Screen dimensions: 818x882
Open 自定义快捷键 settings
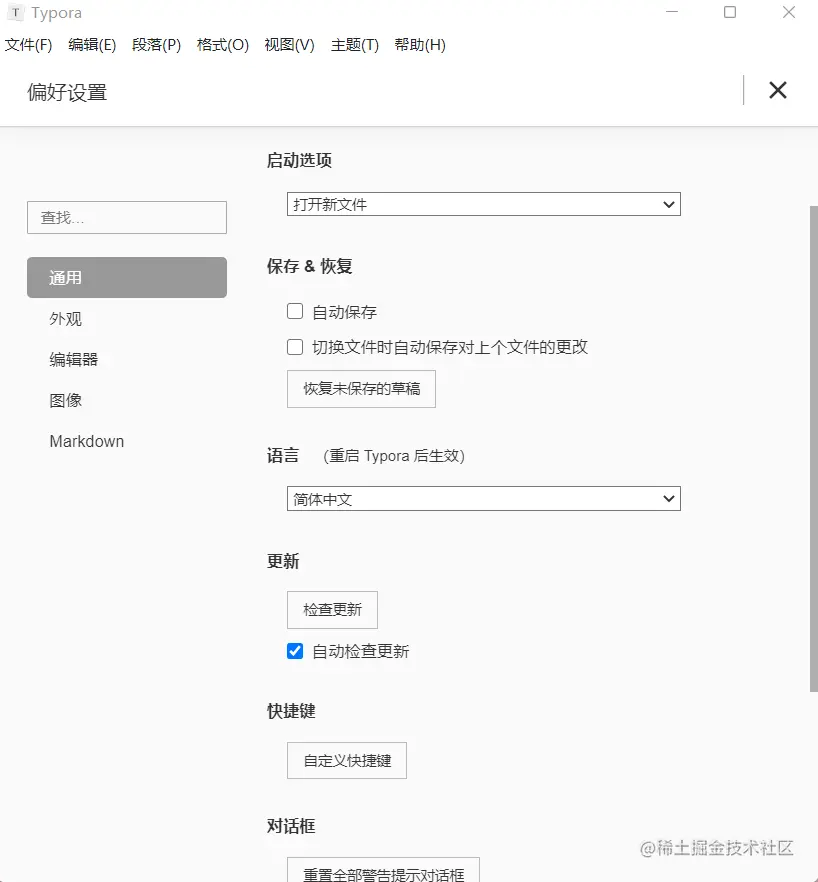(346, 760)
